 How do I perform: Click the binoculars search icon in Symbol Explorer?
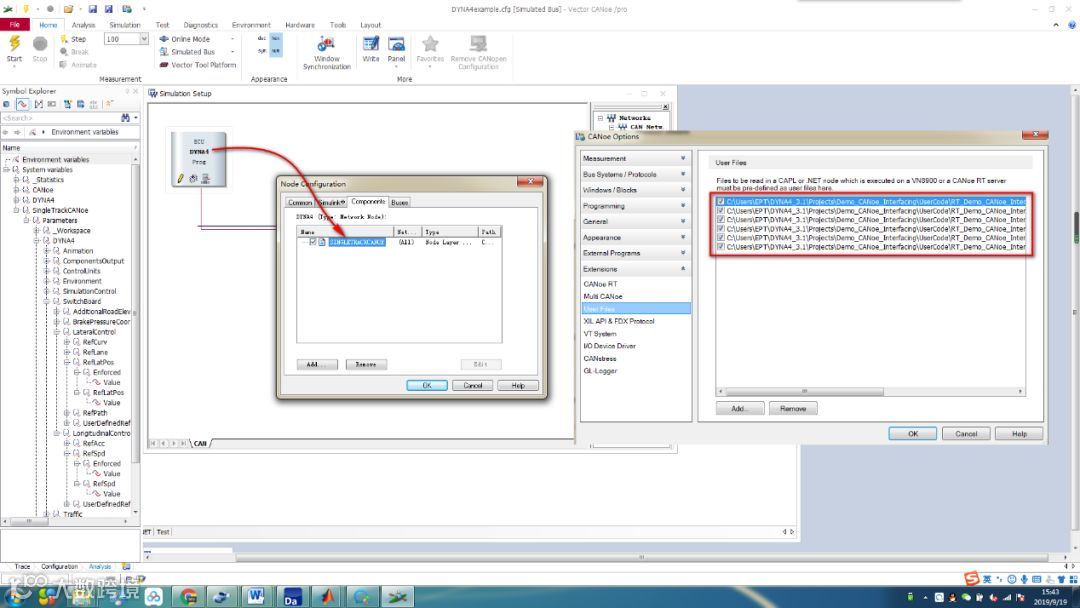125,118
